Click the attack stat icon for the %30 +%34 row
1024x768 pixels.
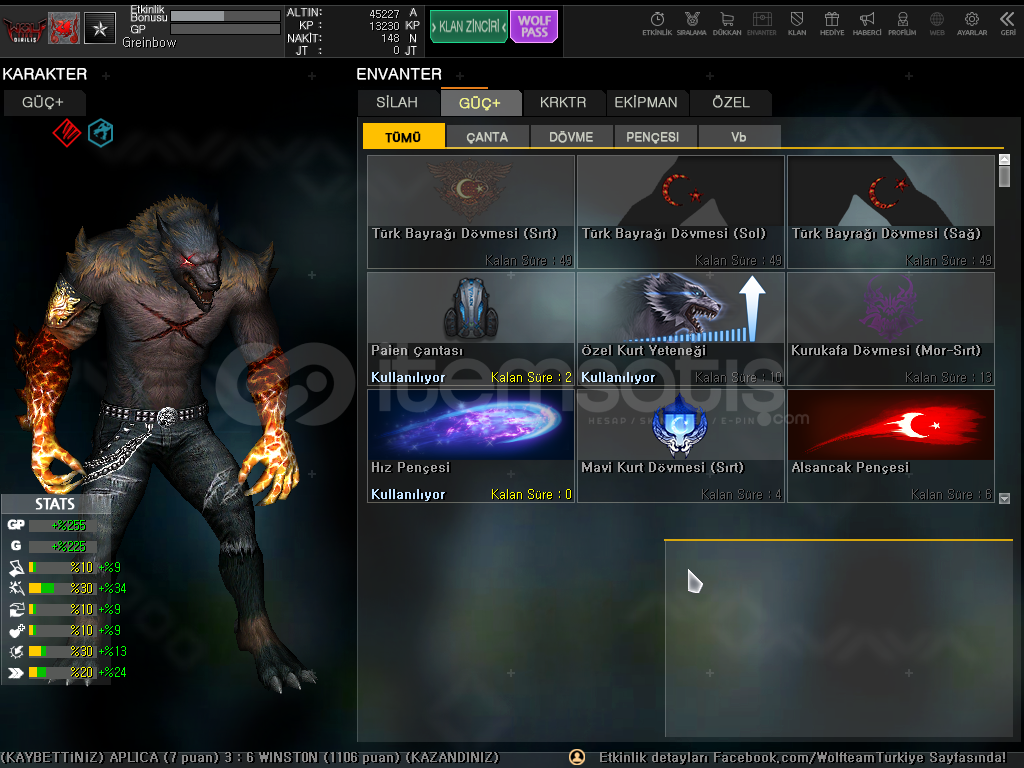[16, 588]
